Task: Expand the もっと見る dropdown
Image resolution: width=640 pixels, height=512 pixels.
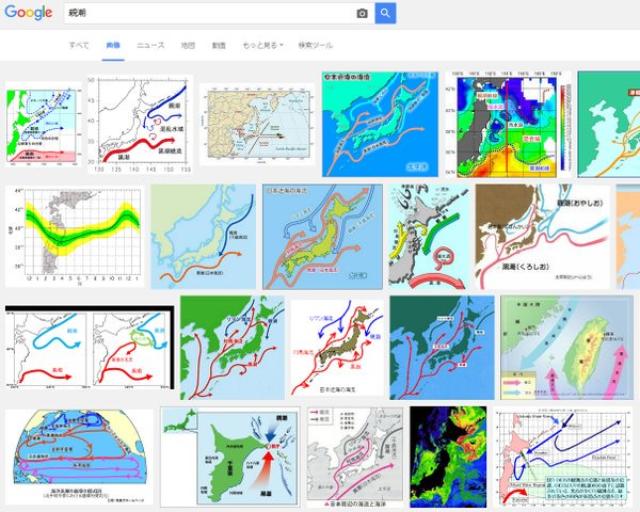Action: click(263, 46)
